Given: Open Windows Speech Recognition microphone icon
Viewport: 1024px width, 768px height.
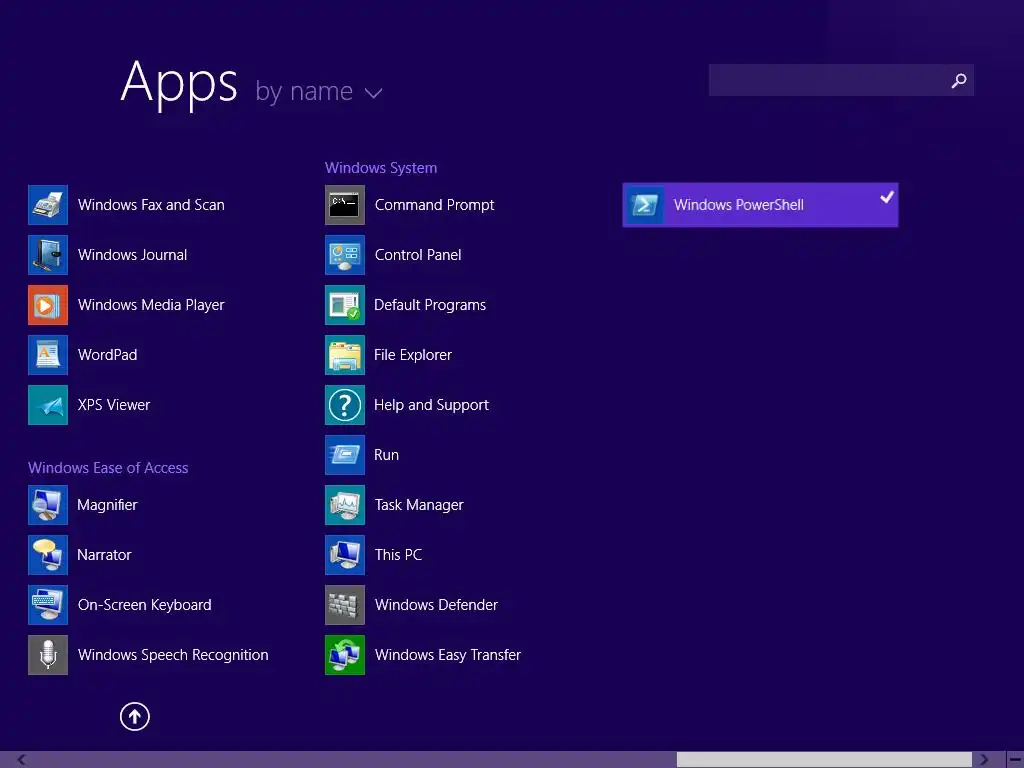Looking at the screenshot, I should [x=48, y=655].
